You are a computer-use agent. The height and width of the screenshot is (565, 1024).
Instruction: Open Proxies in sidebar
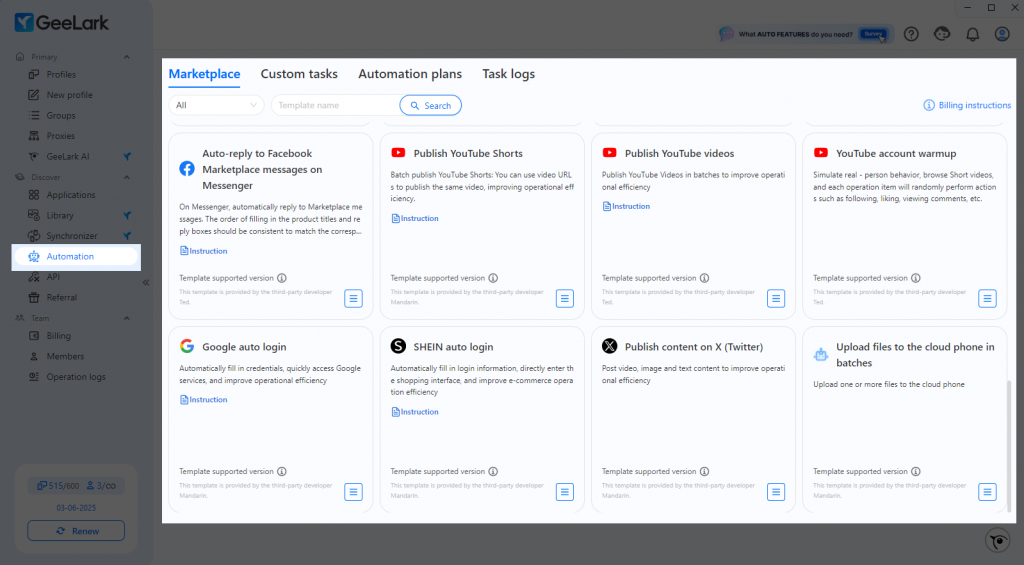[x=61, y=136]
